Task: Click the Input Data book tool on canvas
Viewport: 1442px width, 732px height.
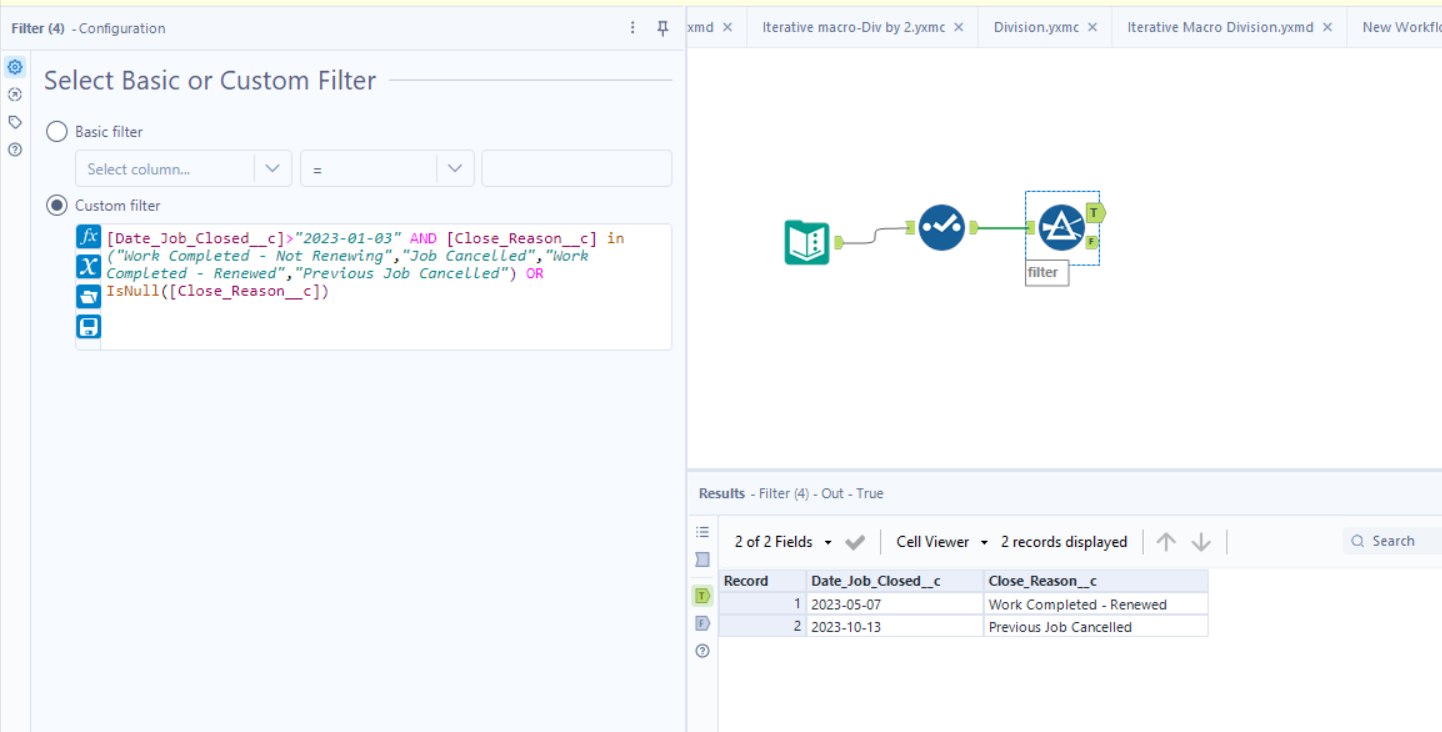Action: [x=807, y=242]
